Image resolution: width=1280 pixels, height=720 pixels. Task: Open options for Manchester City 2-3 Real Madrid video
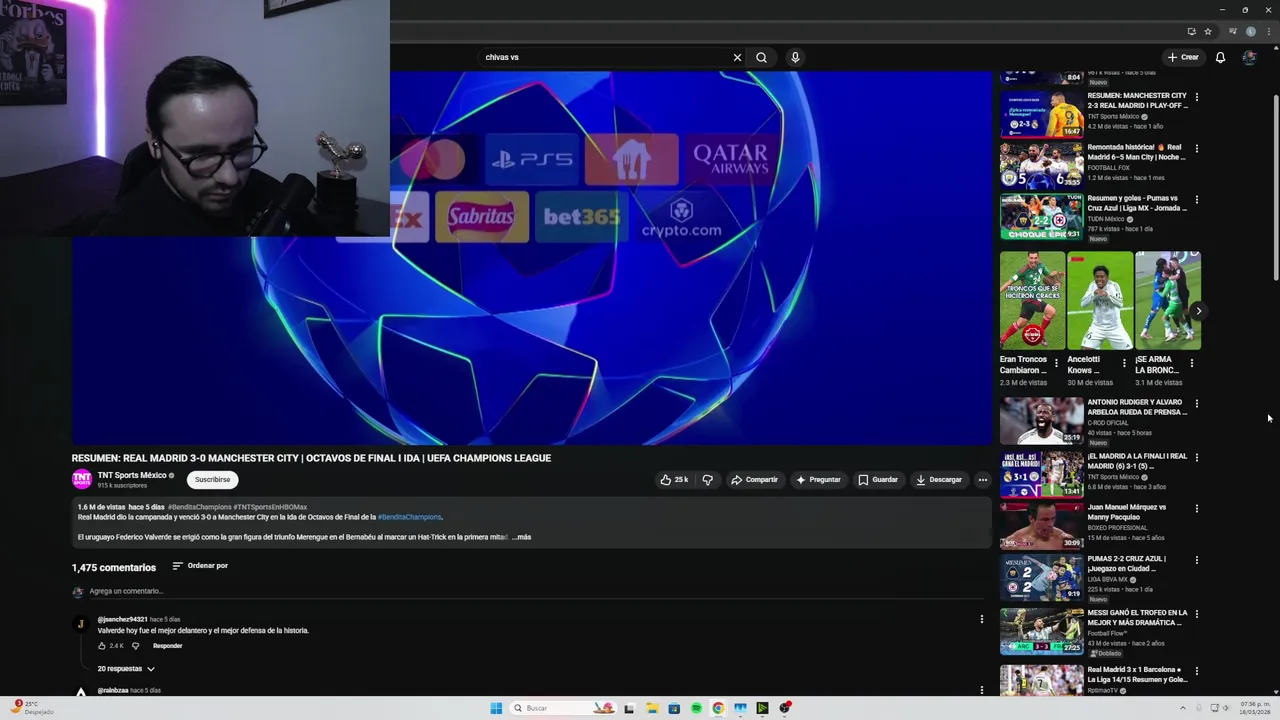1196,97
